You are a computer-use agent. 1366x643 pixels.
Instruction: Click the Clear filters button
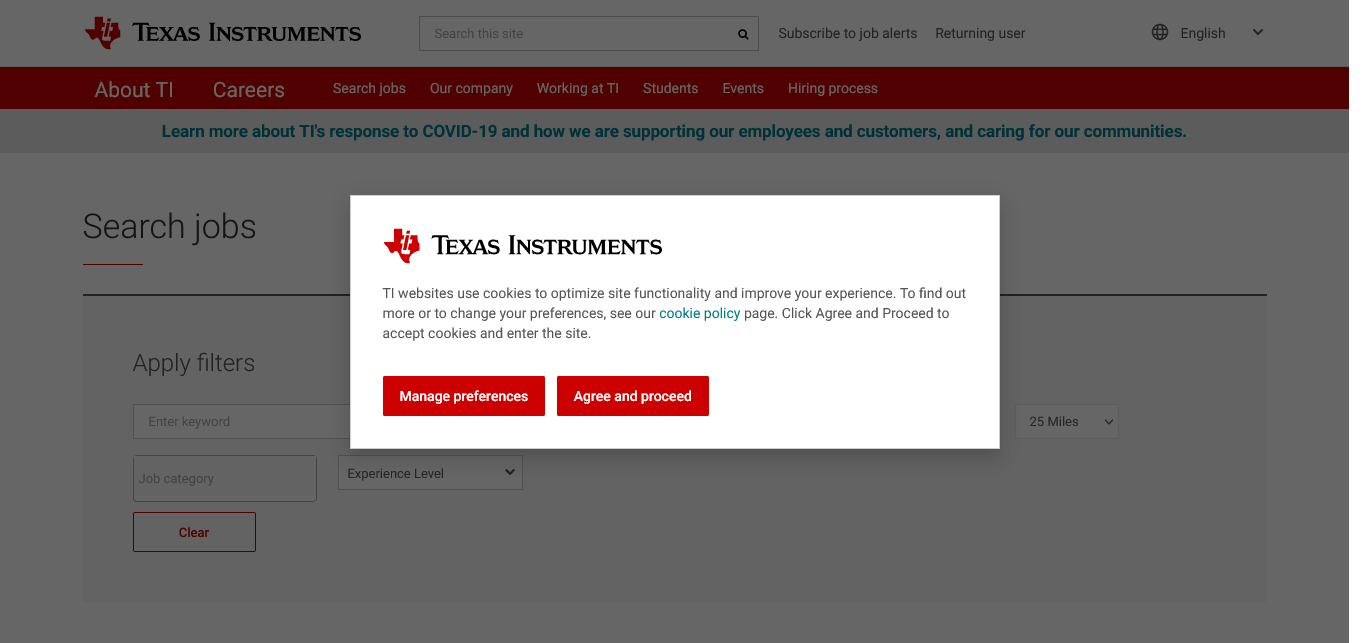click(194, 532)
